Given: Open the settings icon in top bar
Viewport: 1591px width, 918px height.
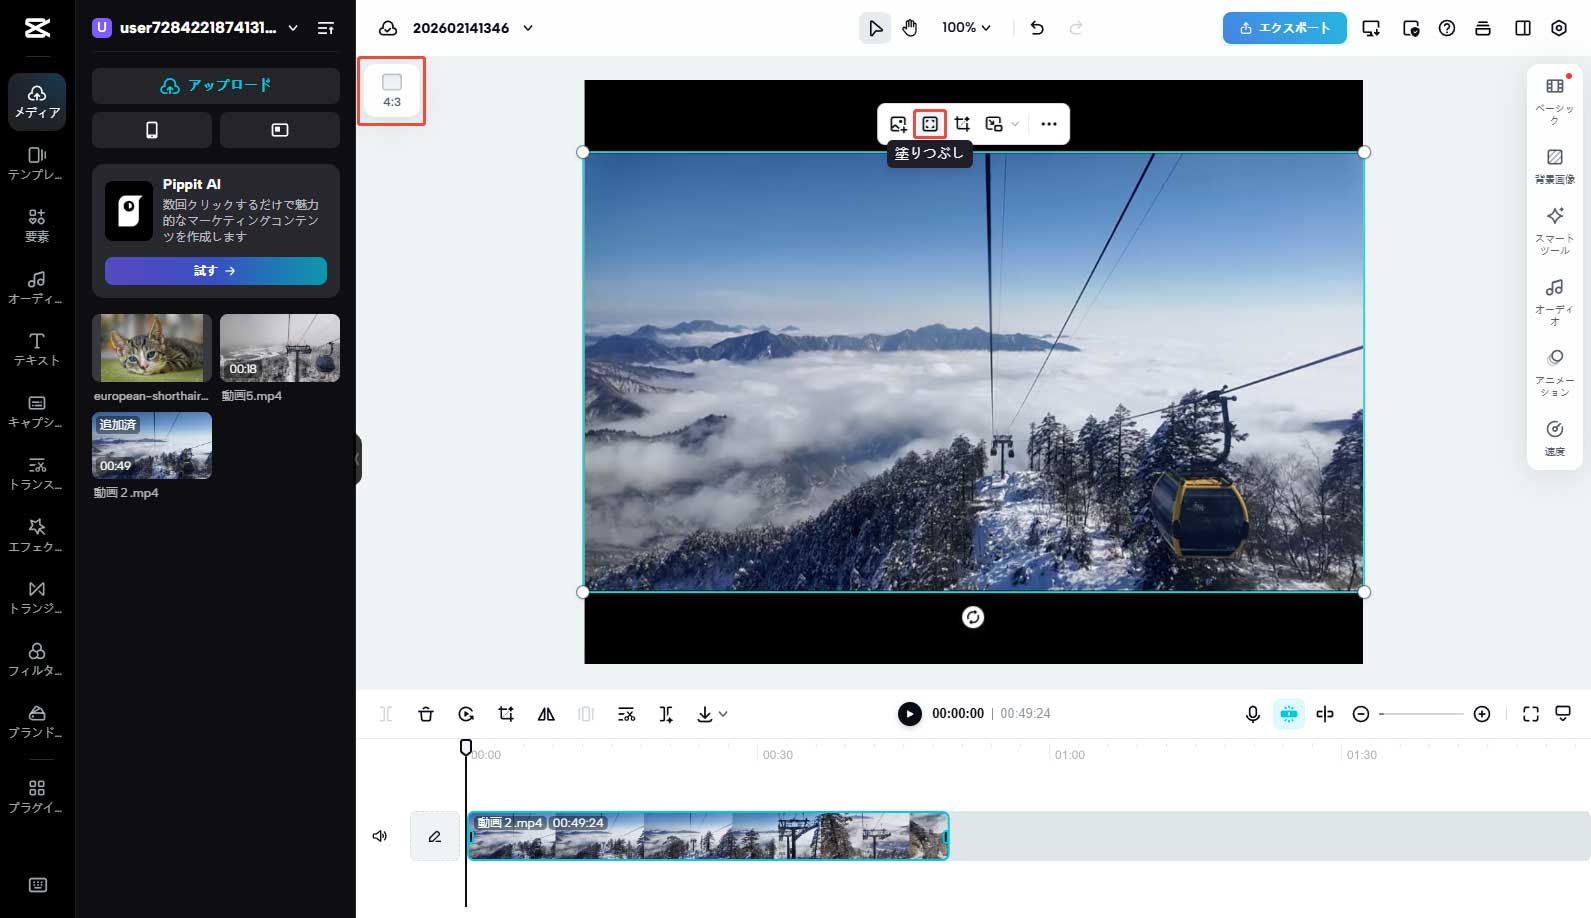Looking at the screenshot, I should pyautogui.click(x=1559, y=28).
